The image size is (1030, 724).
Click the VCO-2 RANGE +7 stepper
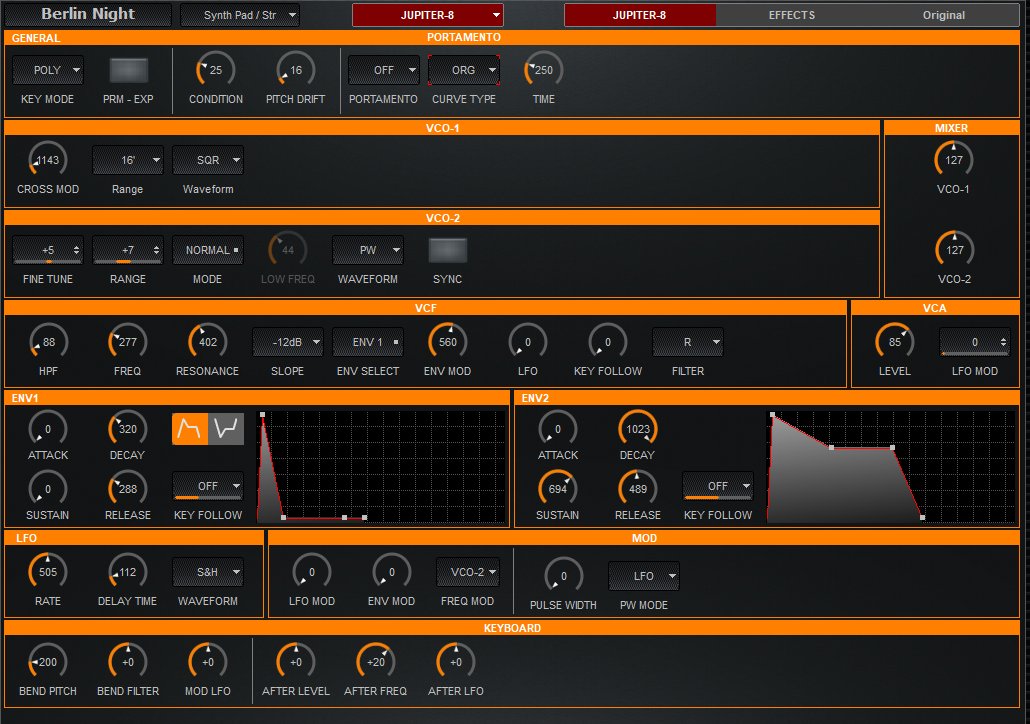click(x=128, y=250)
